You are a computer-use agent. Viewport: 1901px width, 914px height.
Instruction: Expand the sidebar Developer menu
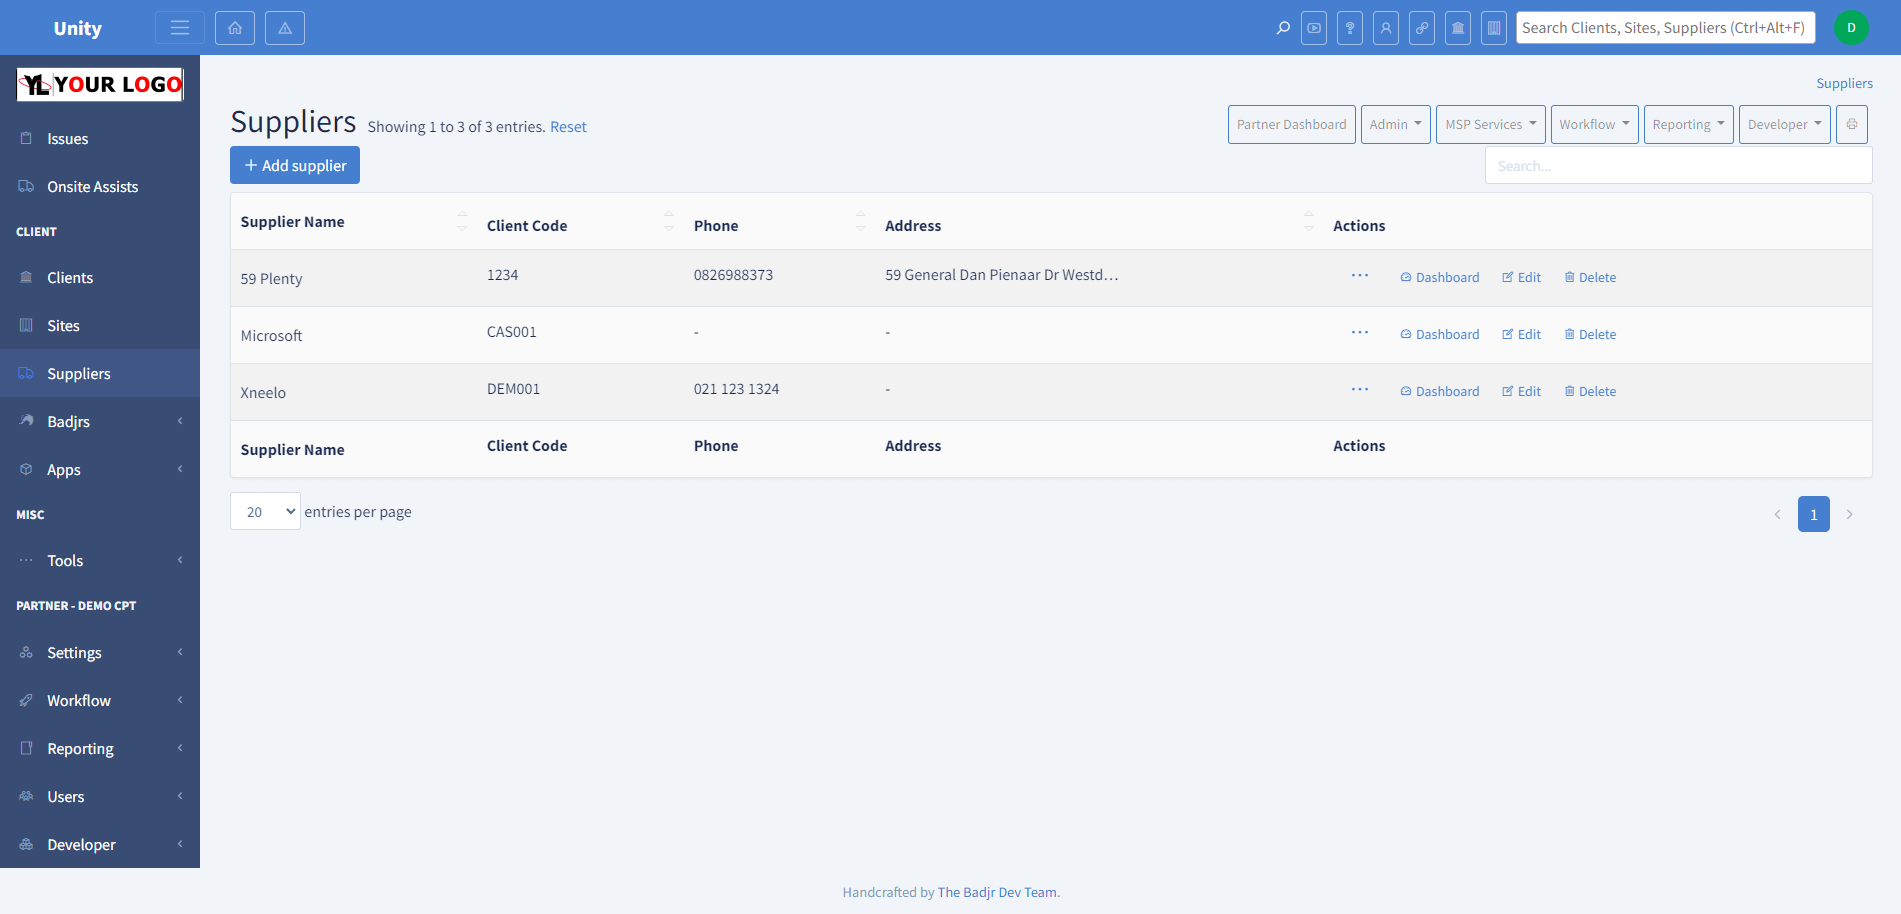point(100,845)
